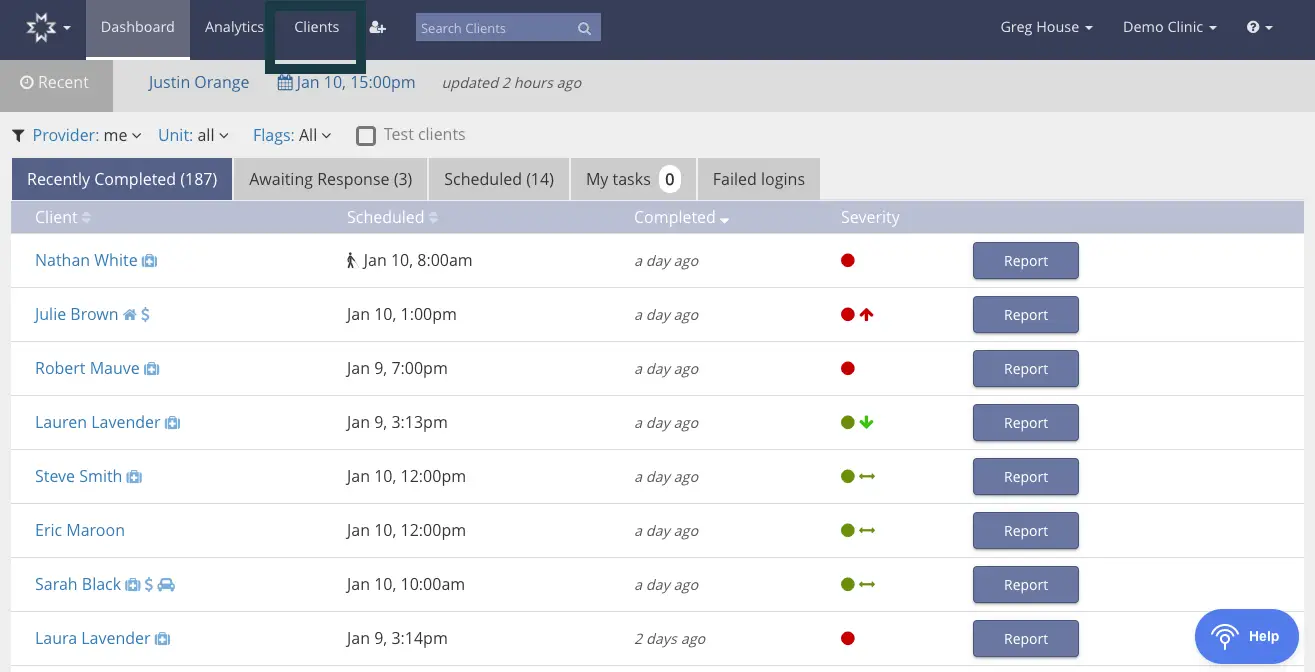
Task: Click the filter funnel icon
Action: tap(17, 135)
